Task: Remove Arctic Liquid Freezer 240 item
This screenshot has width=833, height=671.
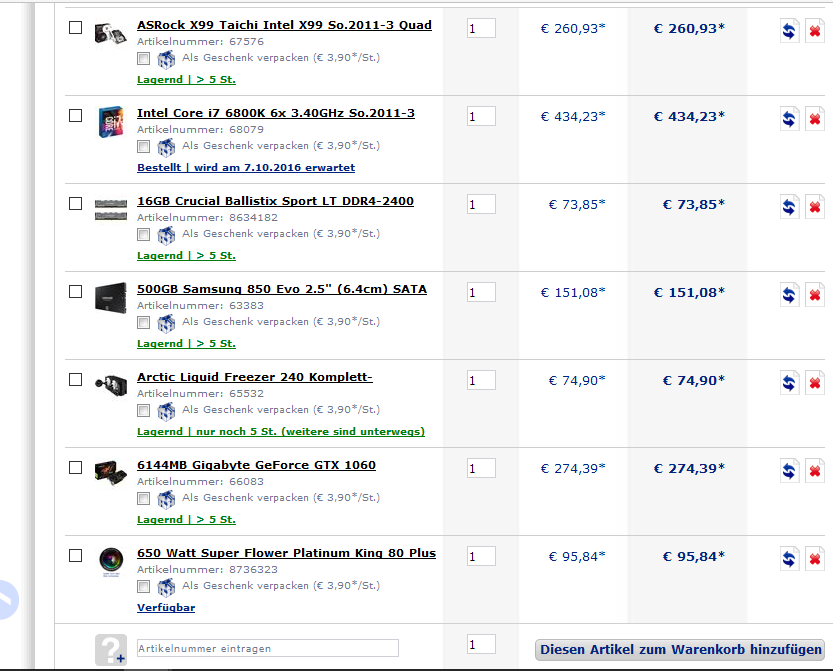Action: (814, 383)
